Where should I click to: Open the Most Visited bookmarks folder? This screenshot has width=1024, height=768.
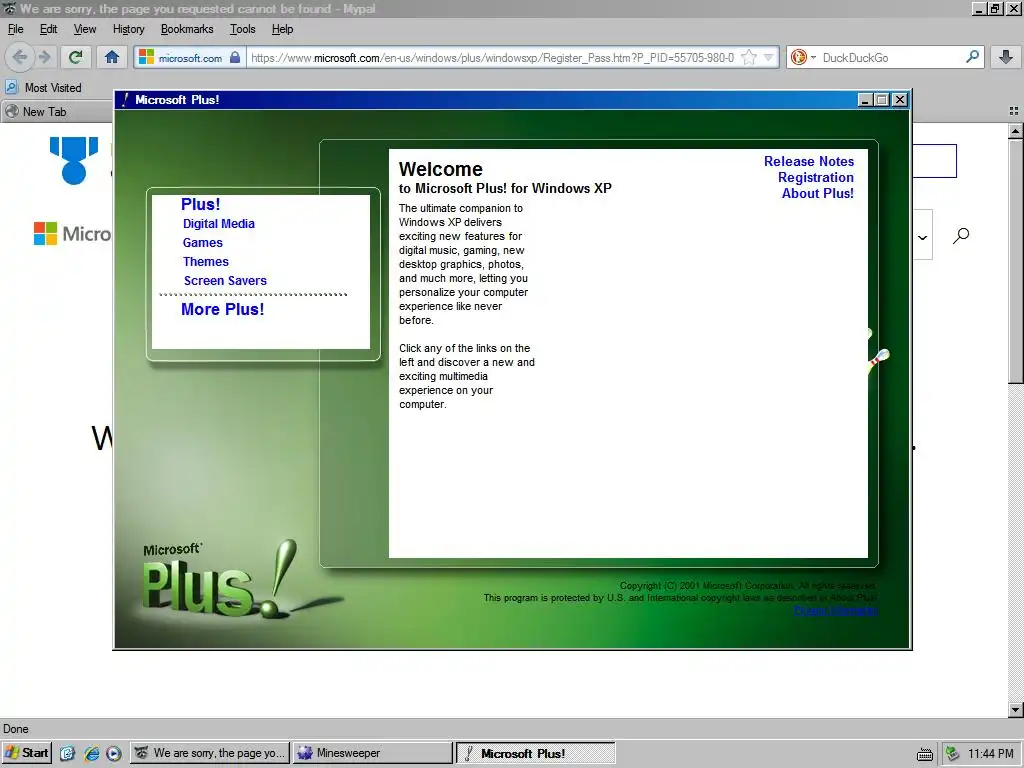[44, 88]
